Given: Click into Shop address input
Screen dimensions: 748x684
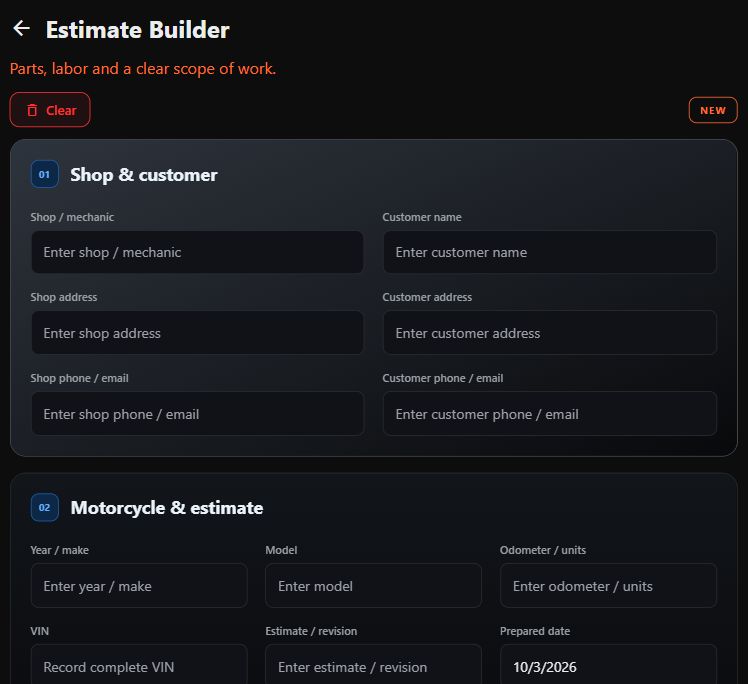Looking at the screenshot, I should click(x=197, y=333).
